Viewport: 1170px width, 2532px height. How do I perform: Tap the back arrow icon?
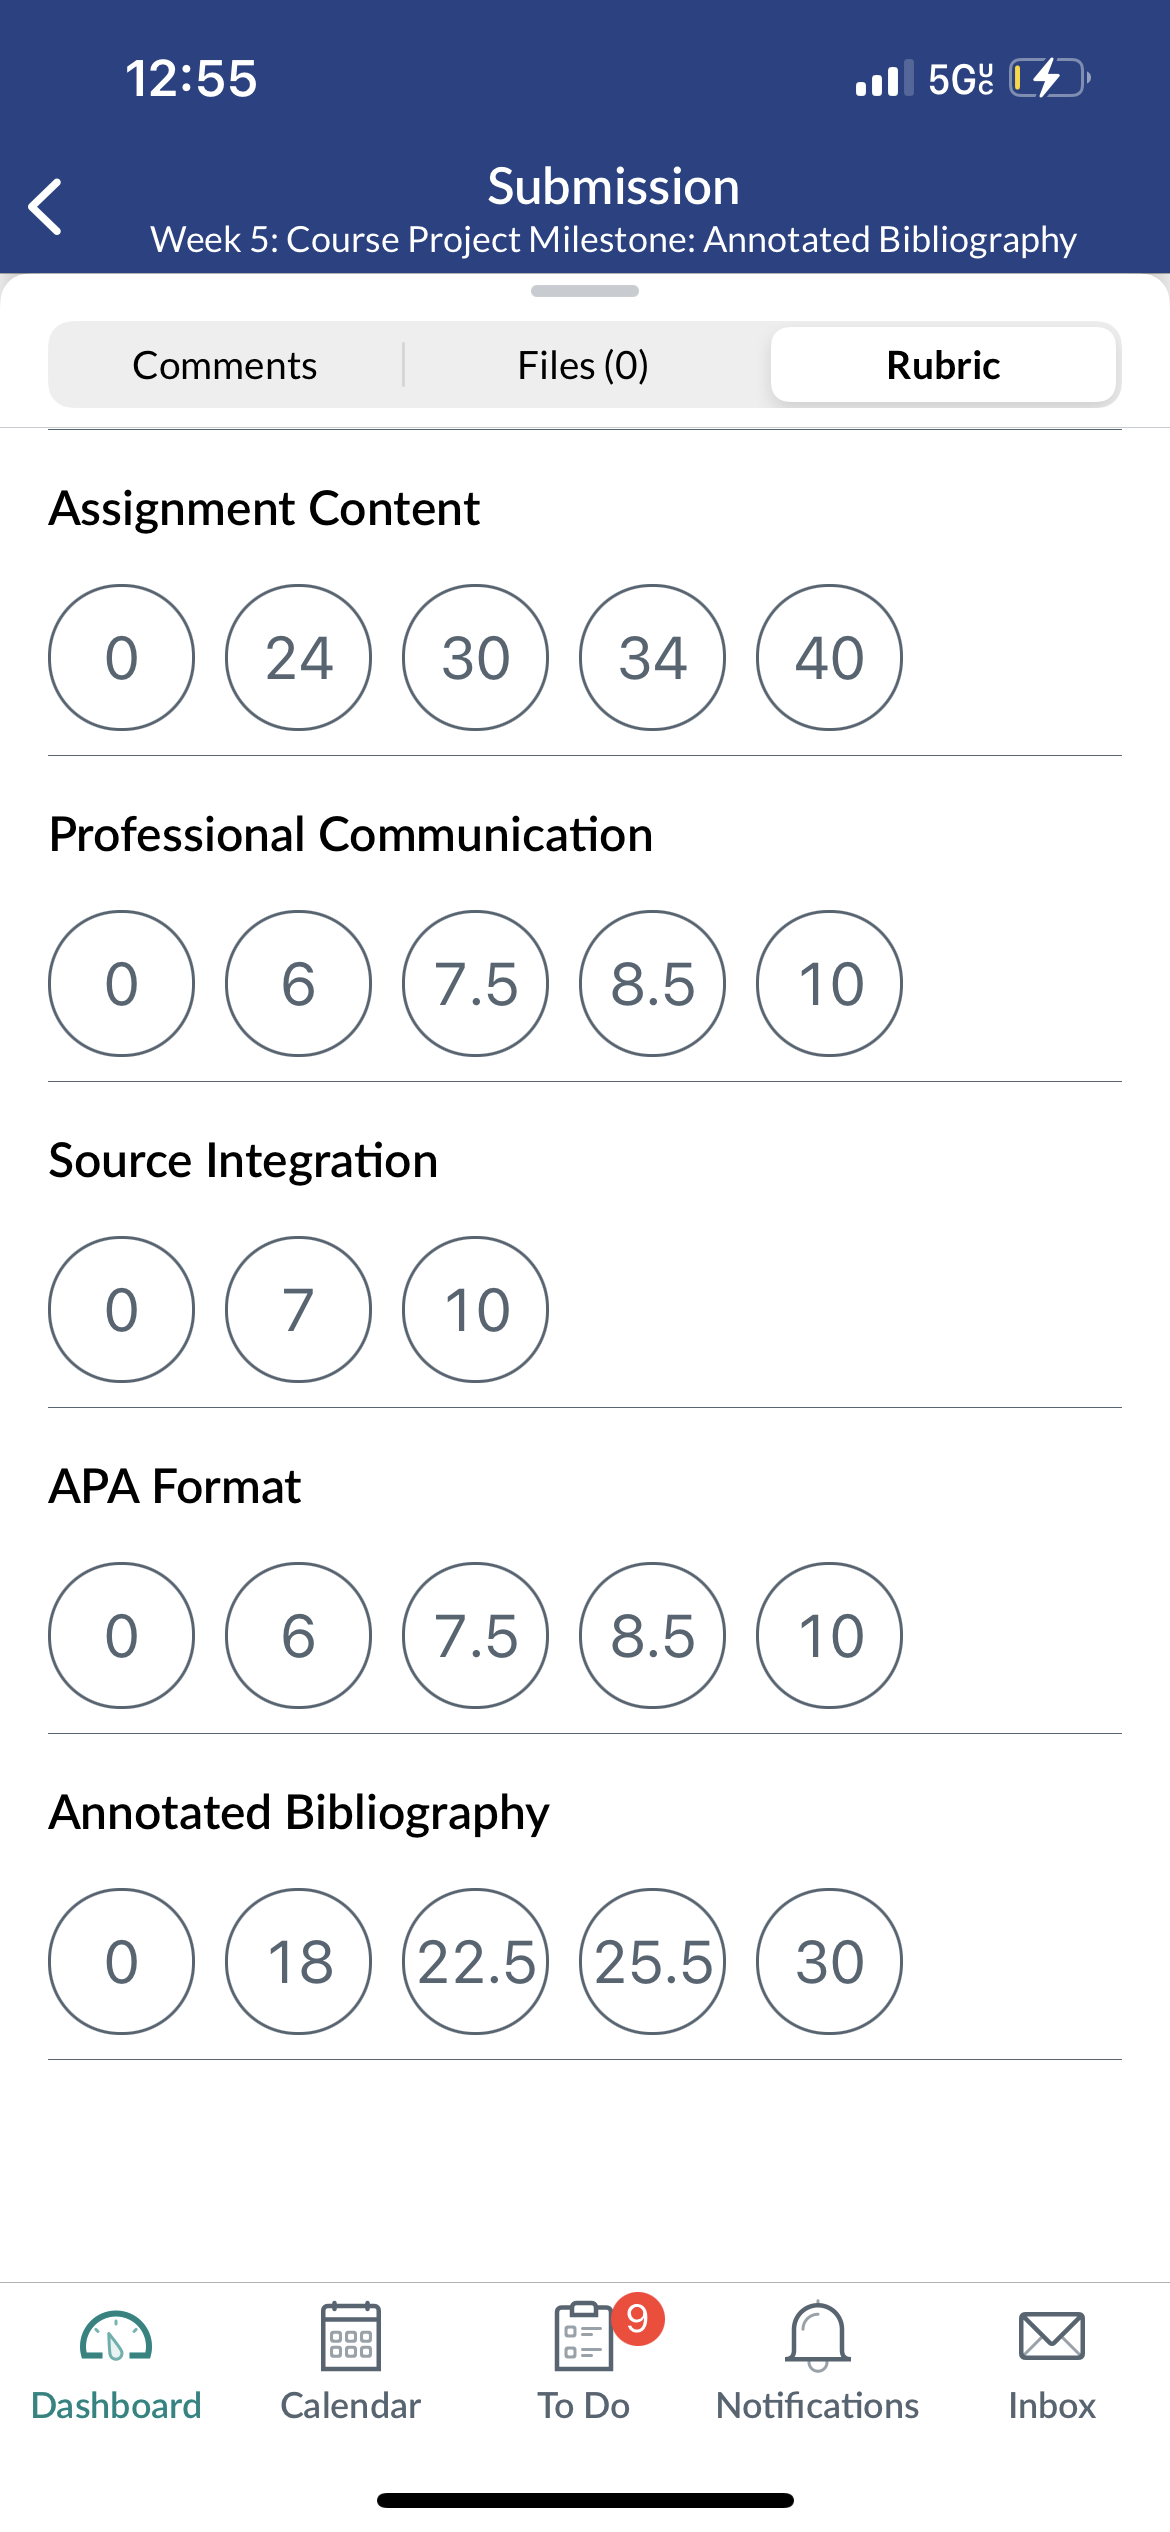pyautogui.click(x=45, y=207)
